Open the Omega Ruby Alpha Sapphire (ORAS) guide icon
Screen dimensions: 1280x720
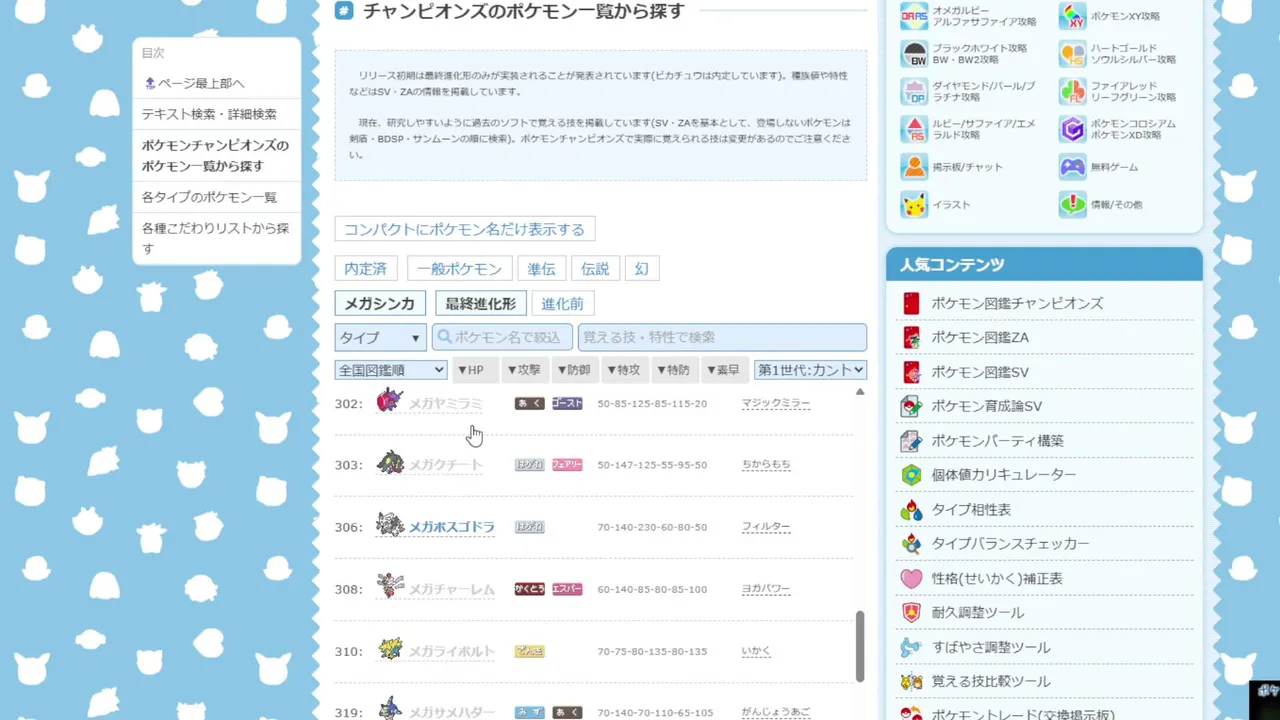(915, 16)
